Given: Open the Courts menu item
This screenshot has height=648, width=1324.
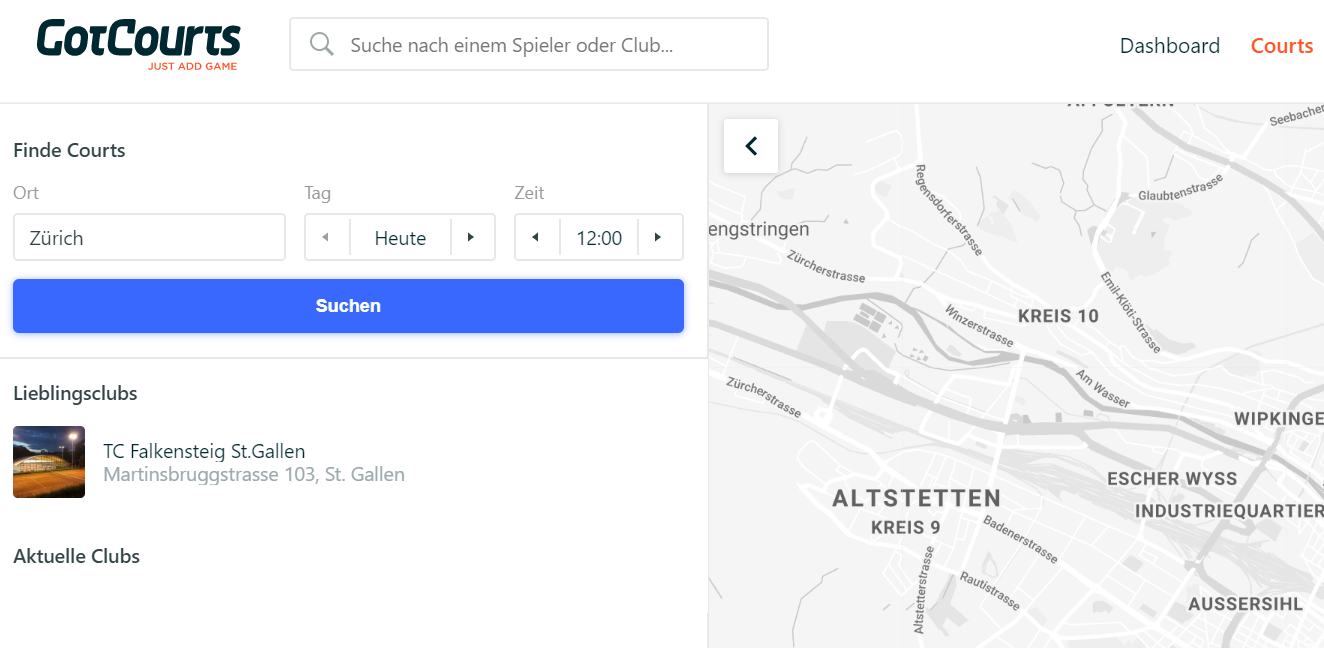Looking at the screenshot, I should 1281,46.
